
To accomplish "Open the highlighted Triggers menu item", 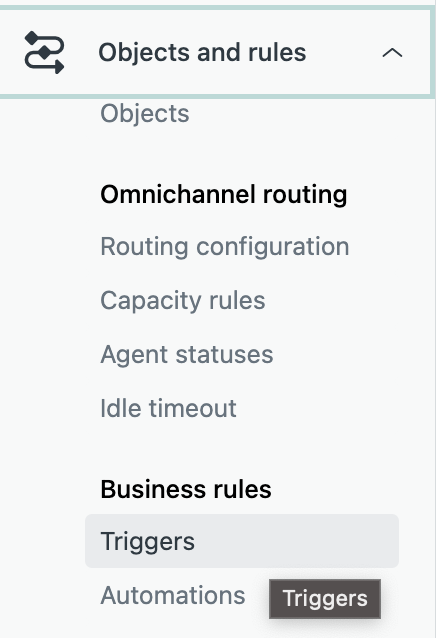I will (x=242, y=541).
